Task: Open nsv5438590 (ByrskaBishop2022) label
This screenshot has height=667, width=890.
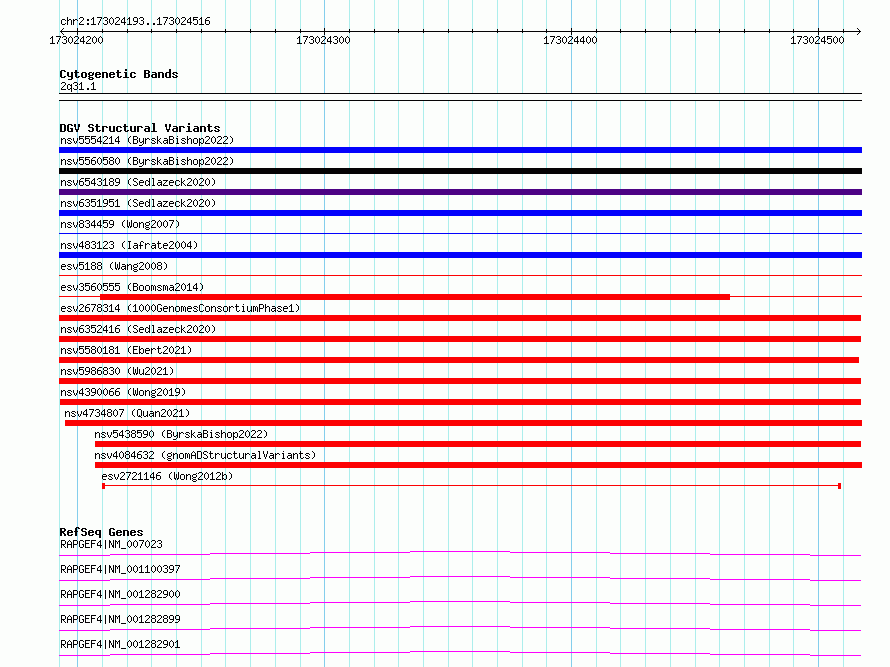Action: [181, 434]
